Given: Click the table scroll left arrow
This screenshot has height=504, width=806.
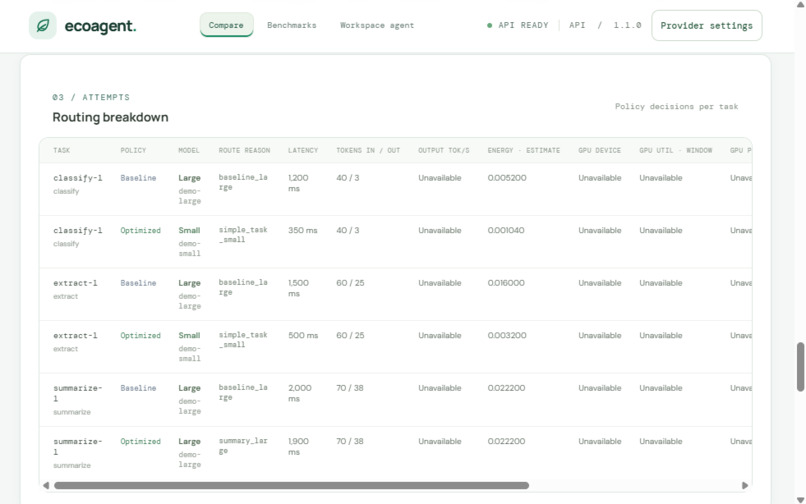Looking at the screenshot, I should 46,485.
